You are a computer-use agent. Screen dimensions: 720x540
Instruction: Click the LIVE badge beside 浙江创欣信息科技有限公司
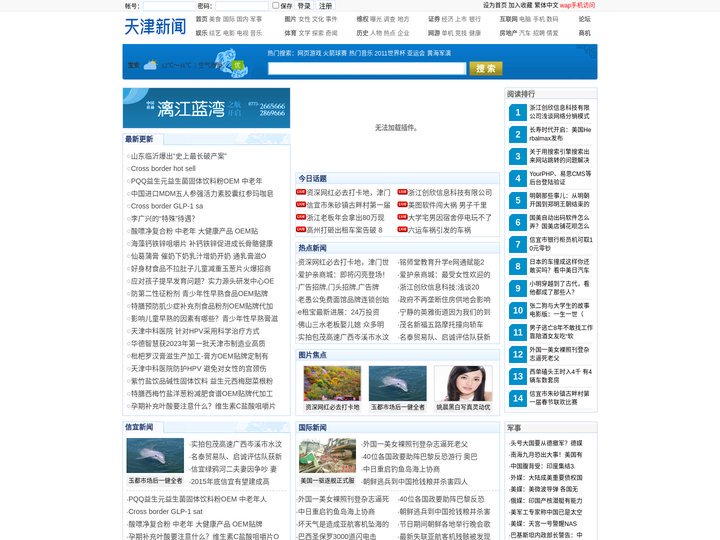coord(402,192)
